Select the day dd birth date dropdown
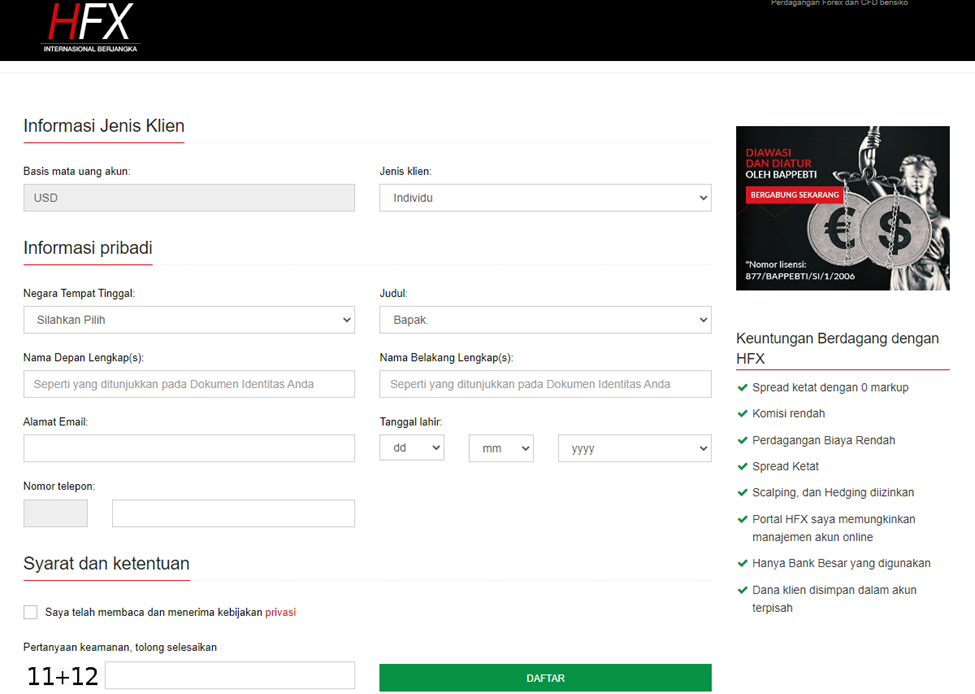The height and width of the screenshot is (694, 975). point(412,448)
